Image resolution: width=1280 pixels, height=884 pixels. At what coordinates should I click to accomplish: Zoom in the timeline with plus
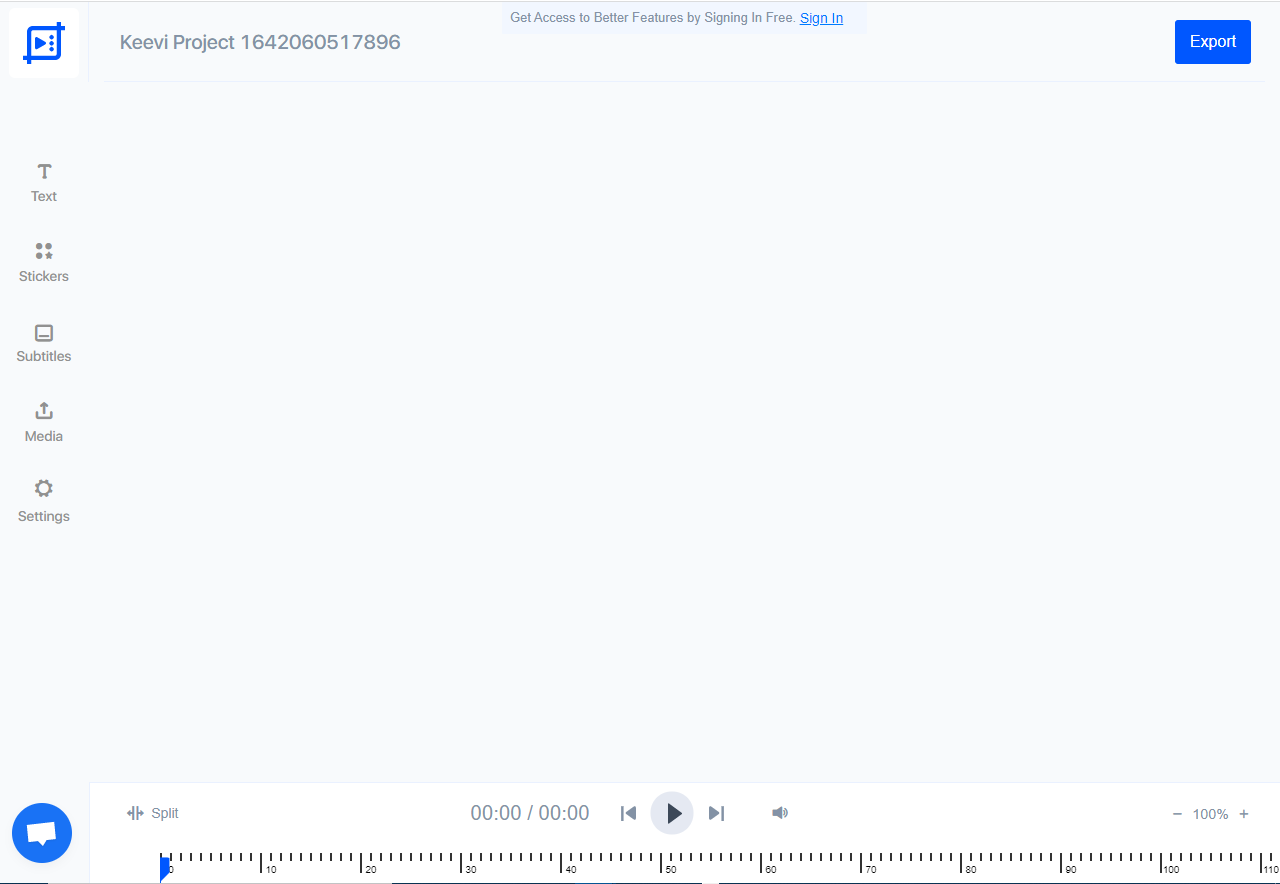pyautogui.click(x=1244, y=814)
